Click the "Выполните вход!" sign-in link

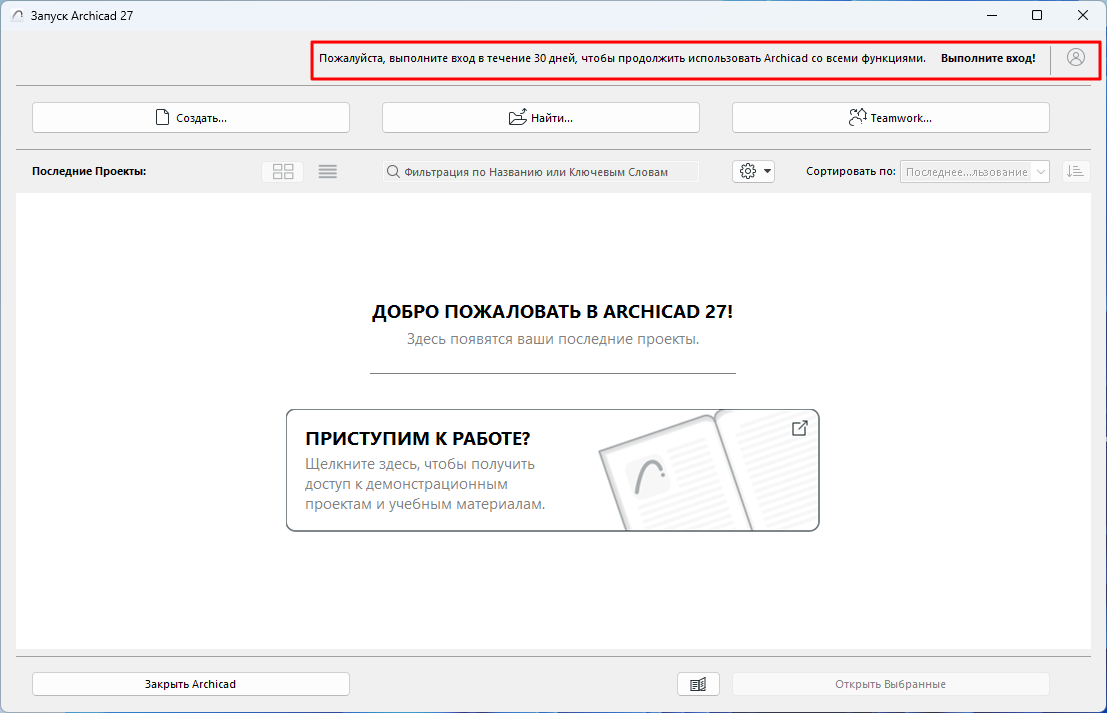[x=988, y=59]
